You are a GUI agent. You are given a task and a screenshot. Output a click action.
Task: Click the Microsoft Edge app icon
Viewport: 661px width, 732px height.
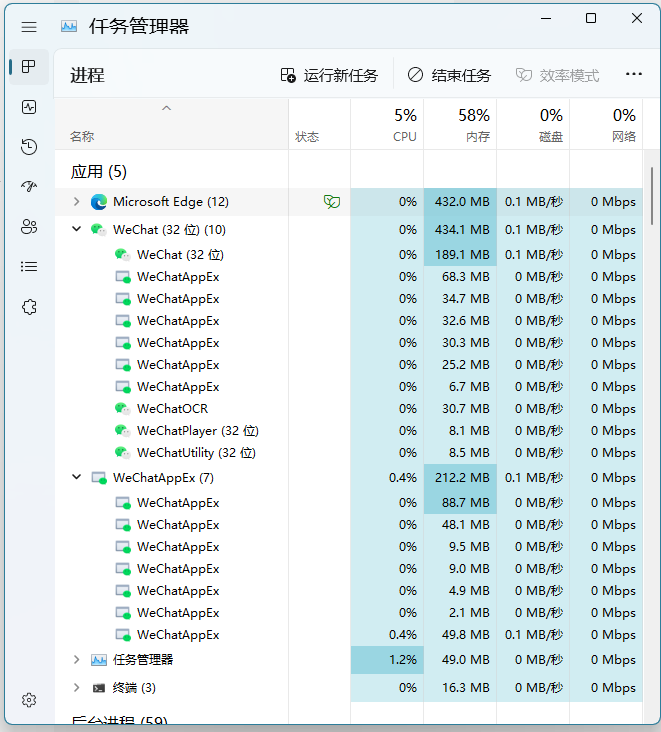click(x=98, y=202)
